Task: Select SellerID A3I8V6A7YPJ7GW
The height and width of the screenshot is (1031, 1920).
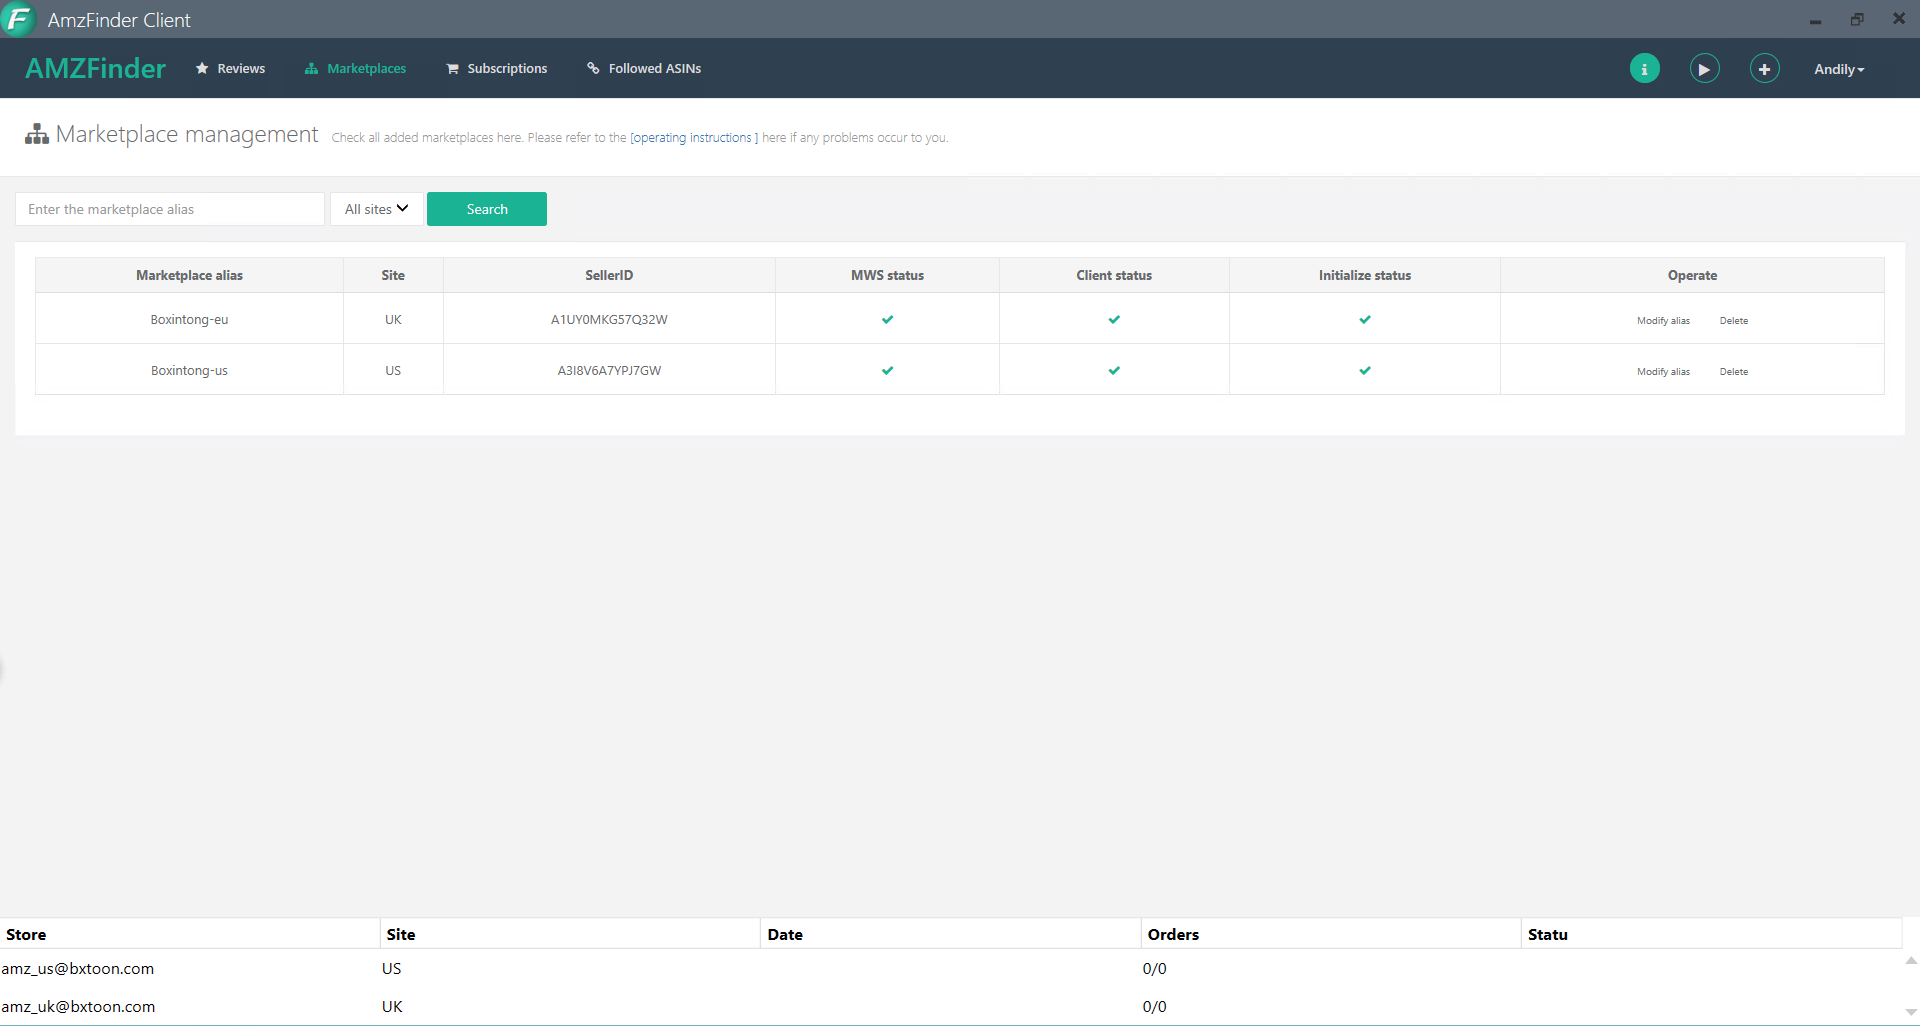Action: [x=609, y=371]
